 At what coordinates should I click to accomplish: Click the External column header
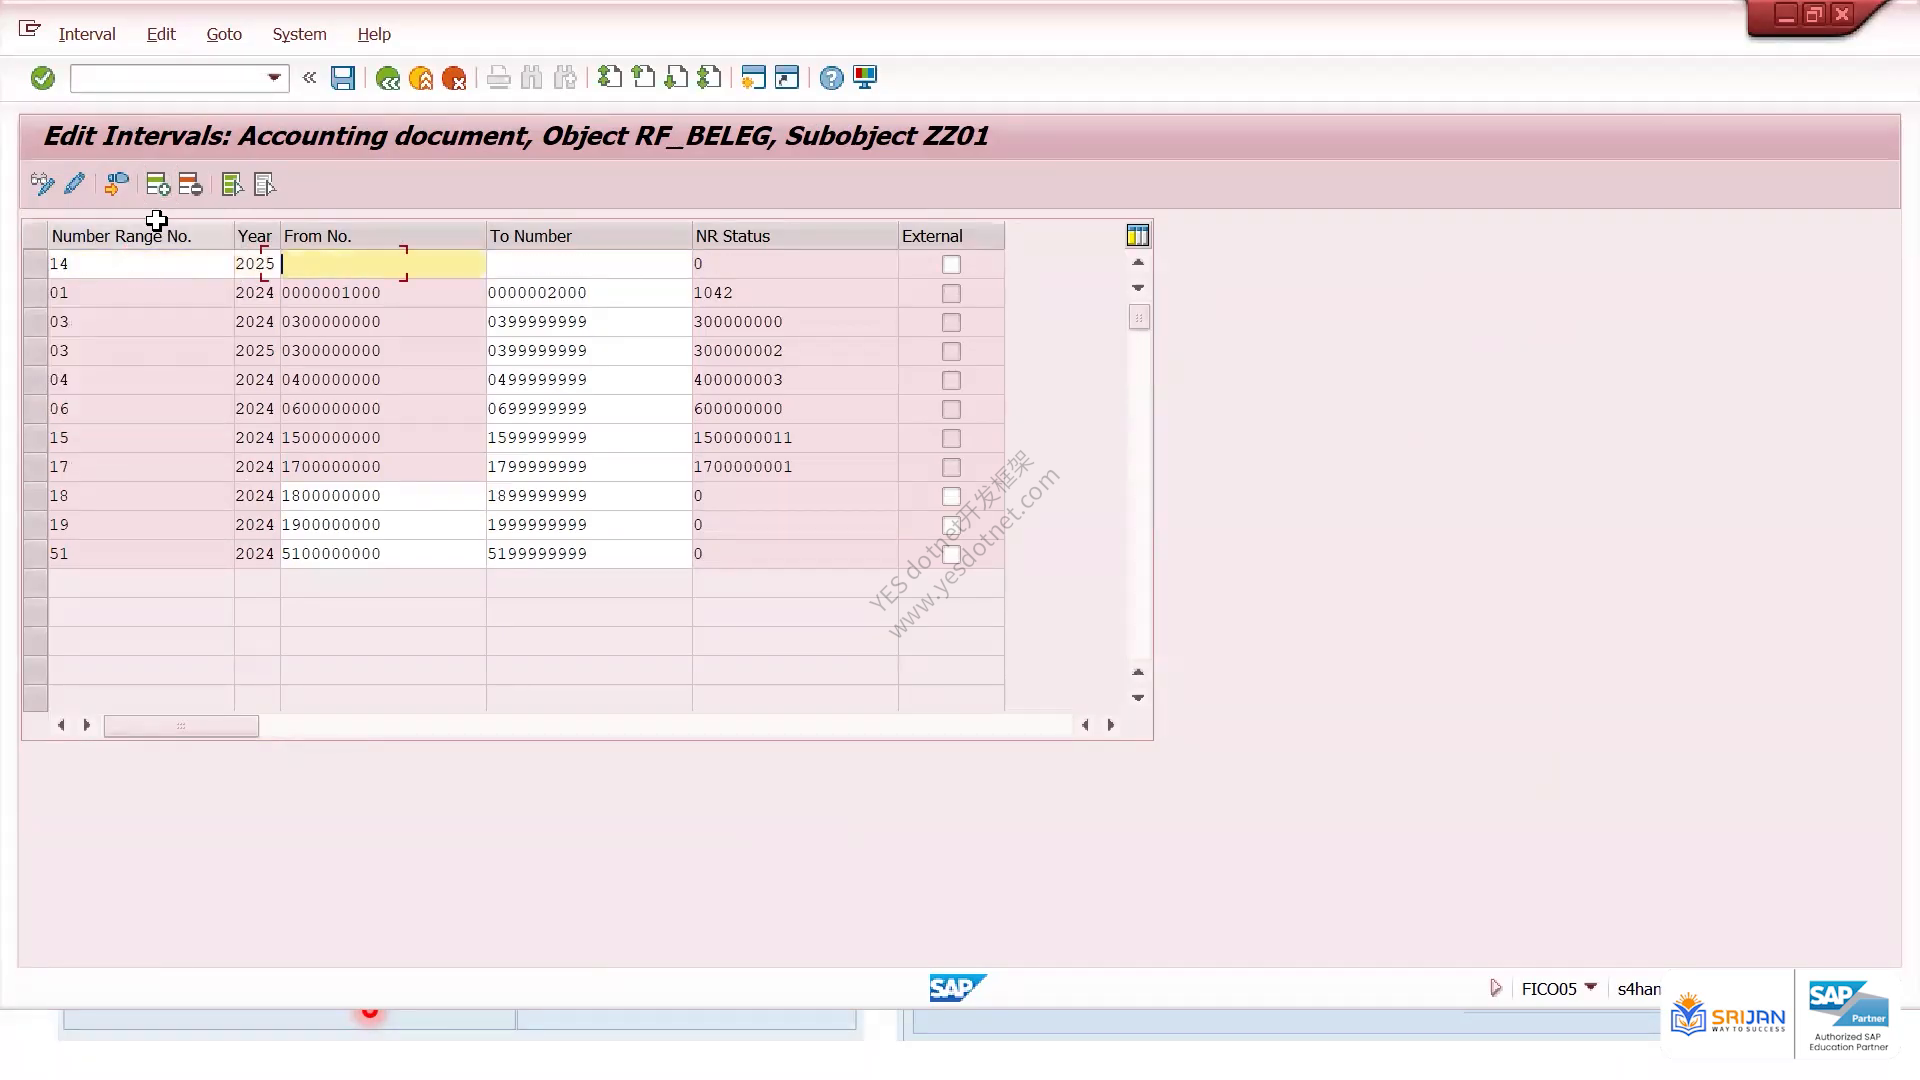(x=951, y=236)
